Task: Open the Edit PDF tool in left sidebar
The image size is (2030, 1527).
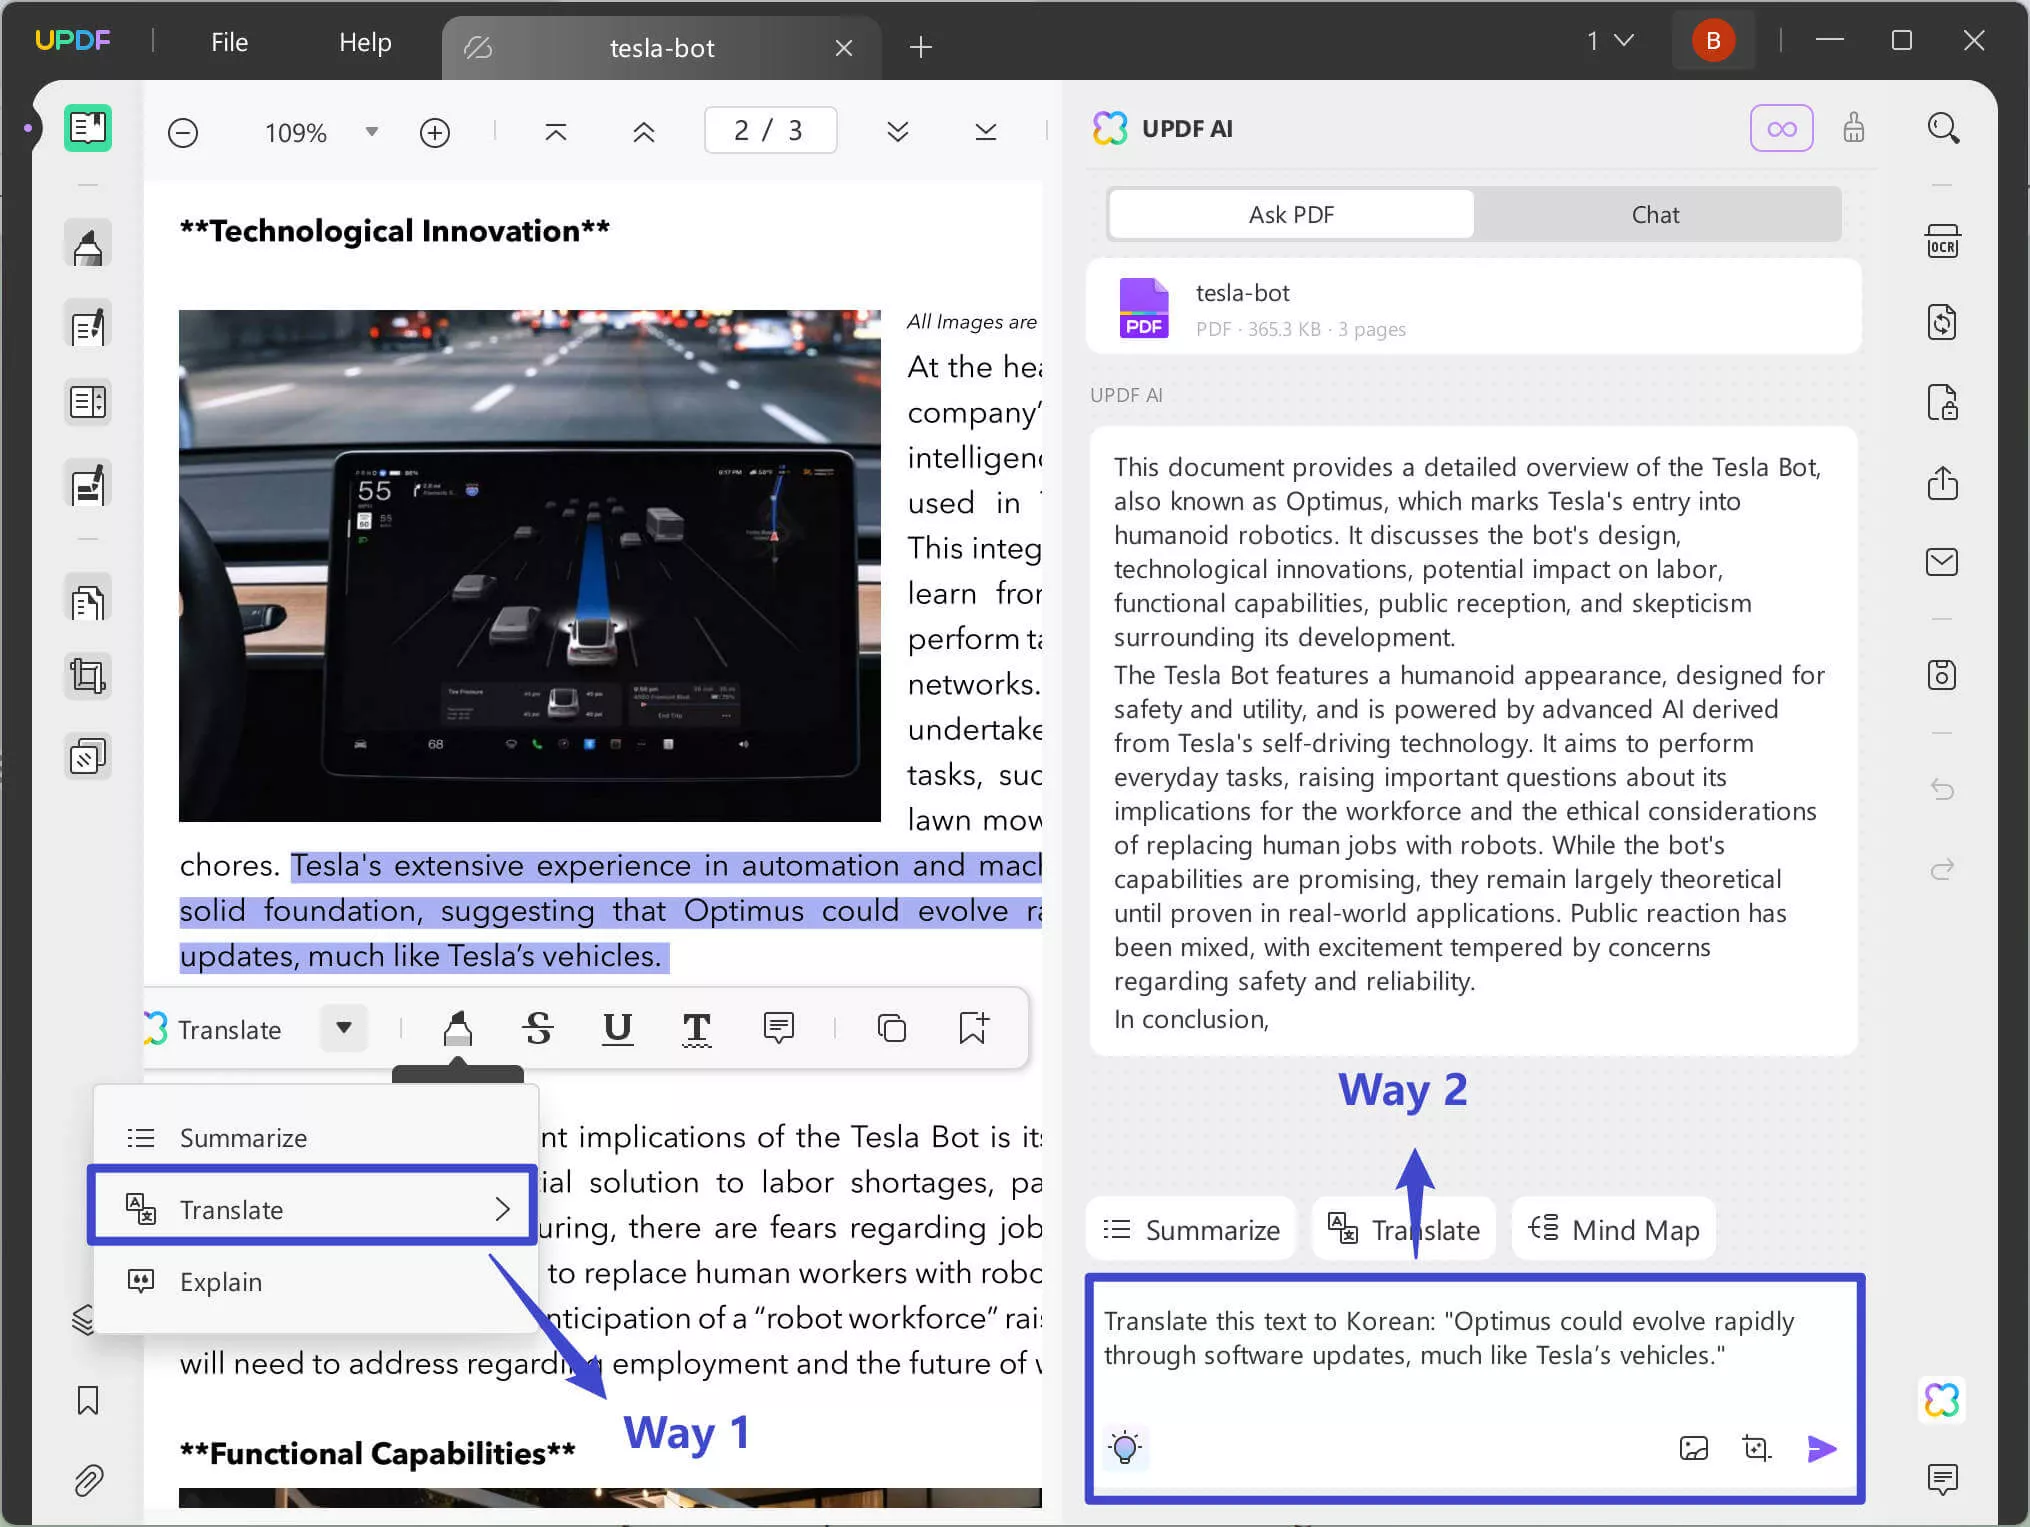Action: tap(88, 325)
